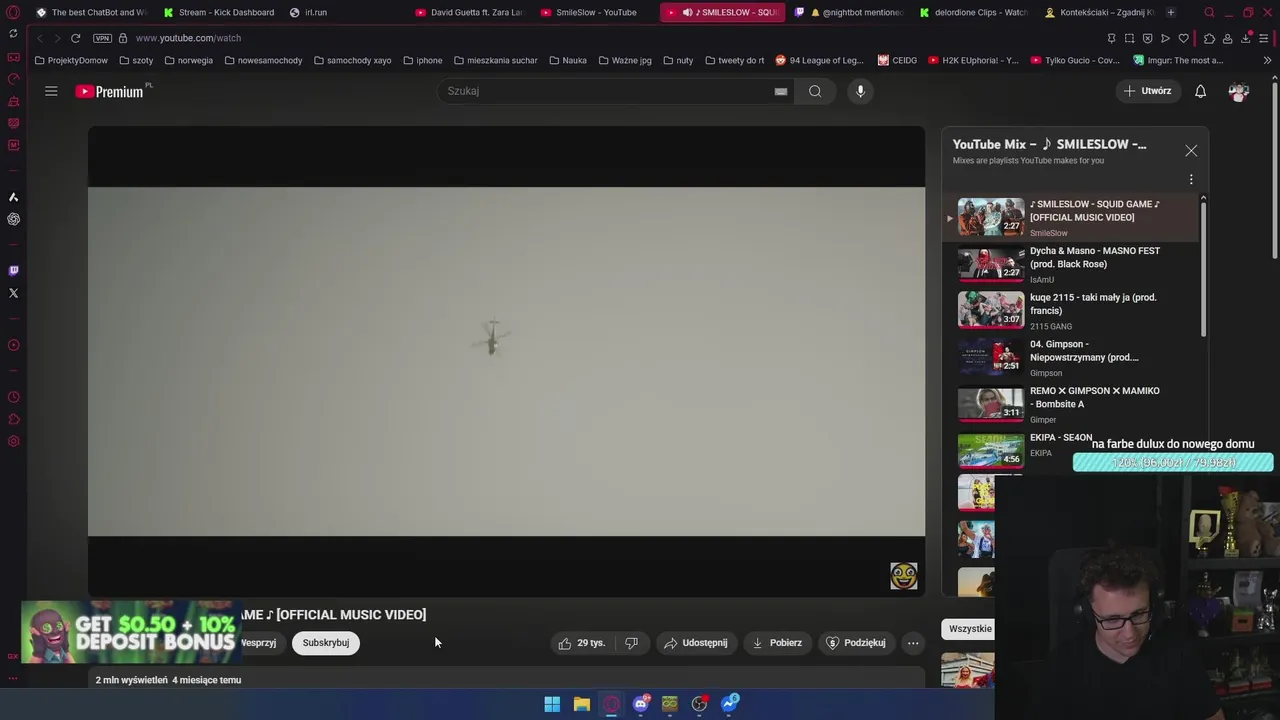Click the Udostępnij share button

point(696,643)
